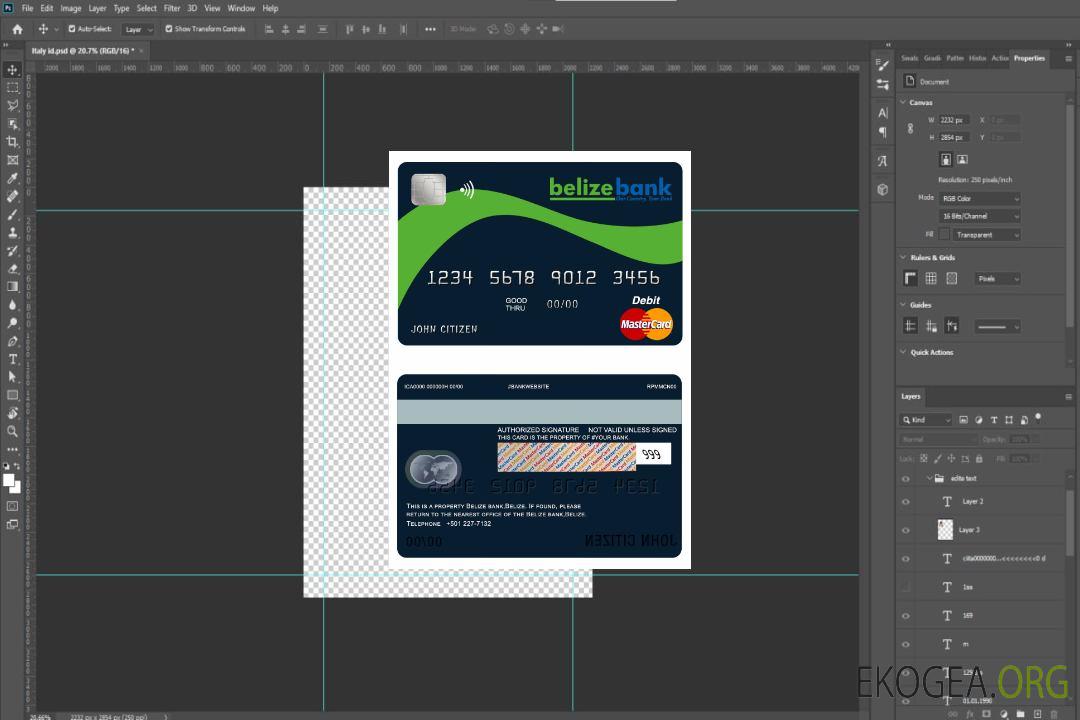Open the Glyphs panel icon

883,161
